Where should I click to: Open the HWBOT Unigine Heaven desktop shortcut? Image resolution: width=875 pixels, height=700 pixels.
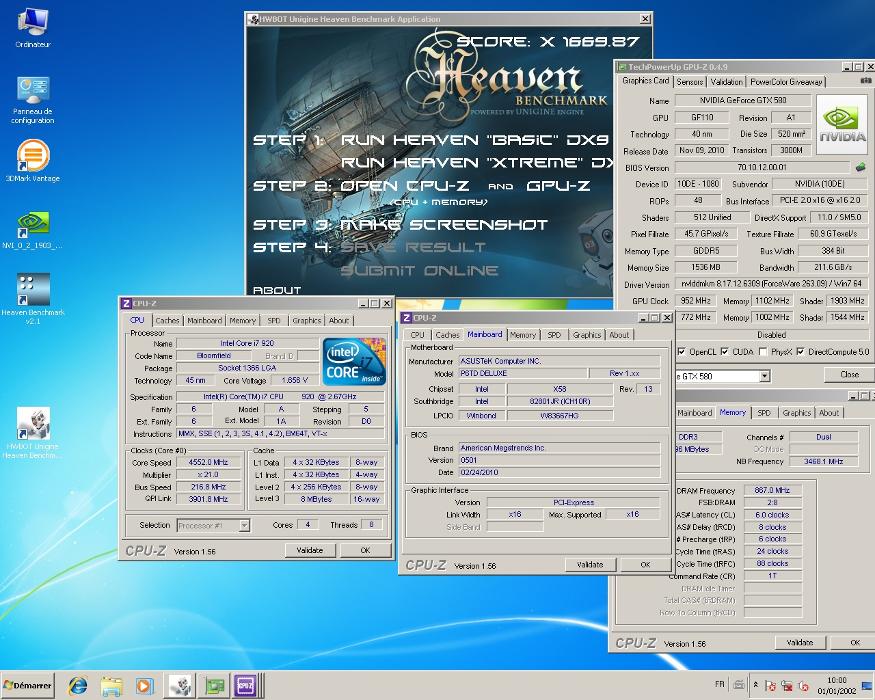33,433
